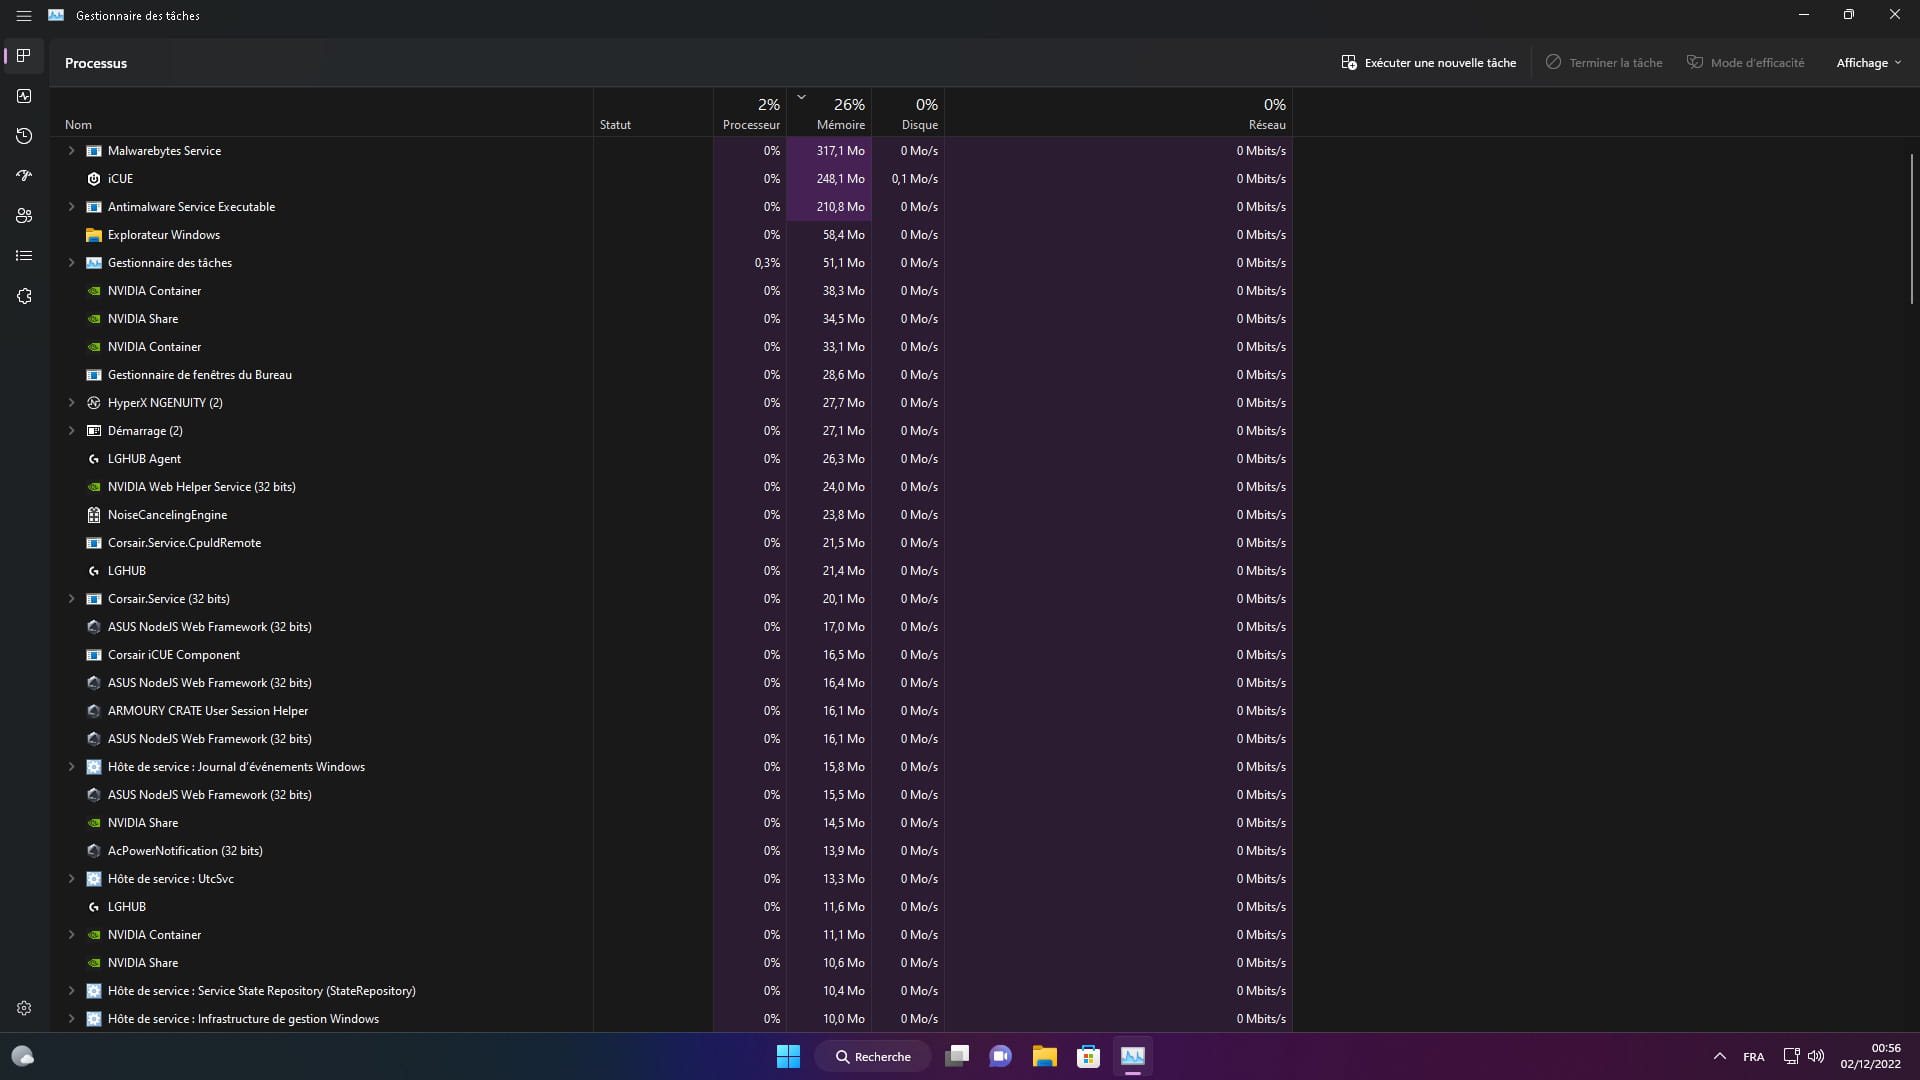The height and width of the screenshot is (1080, 1920).
Task: Expand Antimalware Service Executable row
Action: (71, 207)
